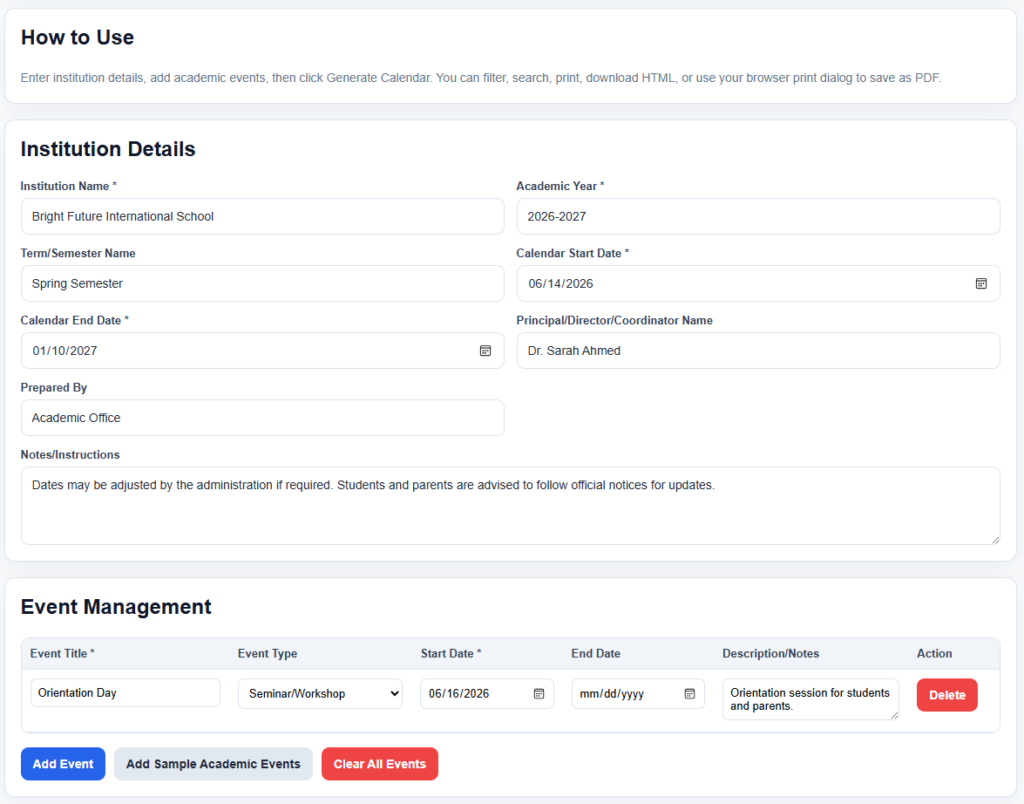Open event Start Date calendar icon
This screenshot has height=804, width=1024.
click(x=539, y=694)
